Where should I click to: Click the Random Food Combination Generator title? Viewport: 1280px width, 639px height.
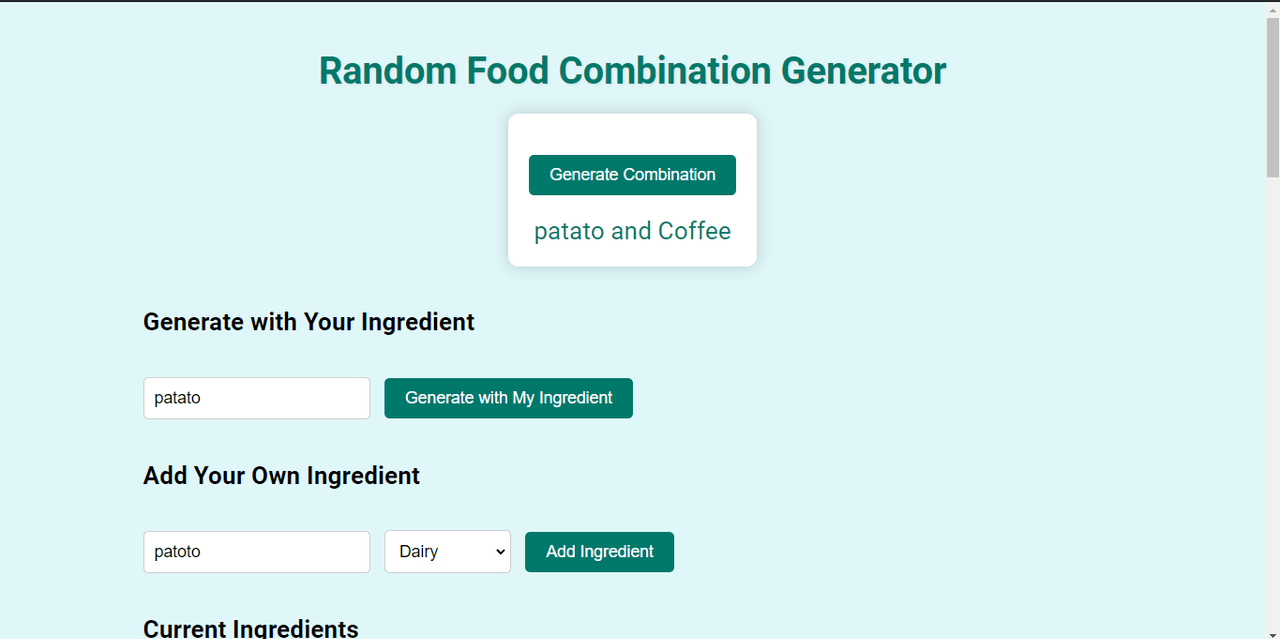[632, 71]
